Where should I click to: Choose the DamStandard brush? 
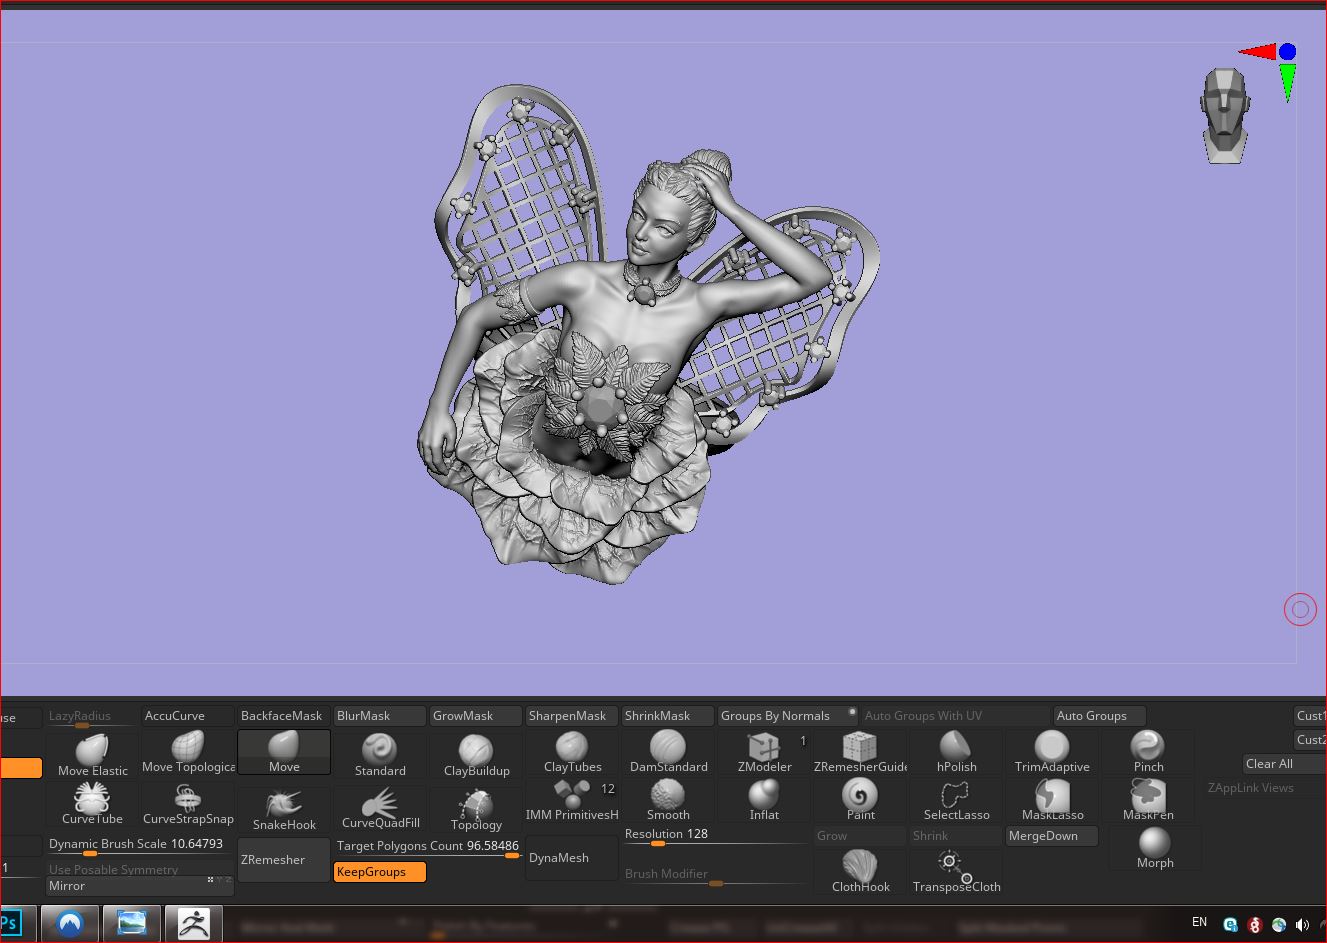(668, 752)
